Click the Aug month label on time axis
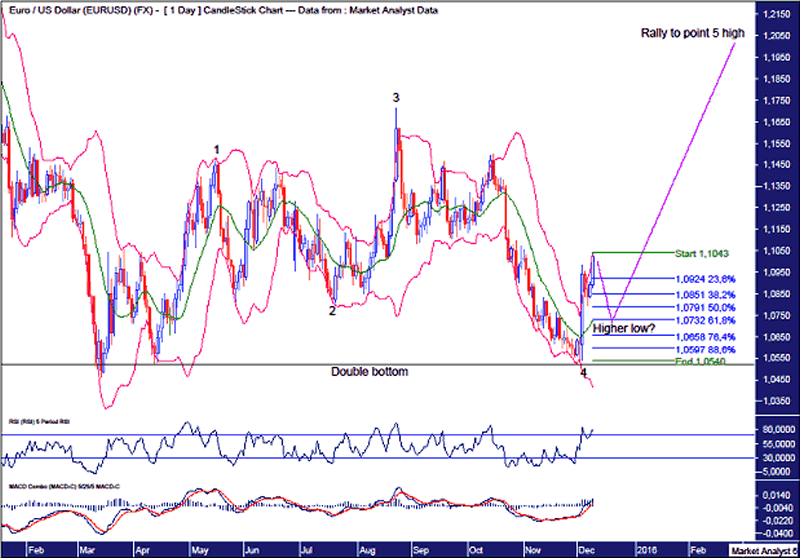The height and width of the screenshot is (558, 800). coord(365,550)
